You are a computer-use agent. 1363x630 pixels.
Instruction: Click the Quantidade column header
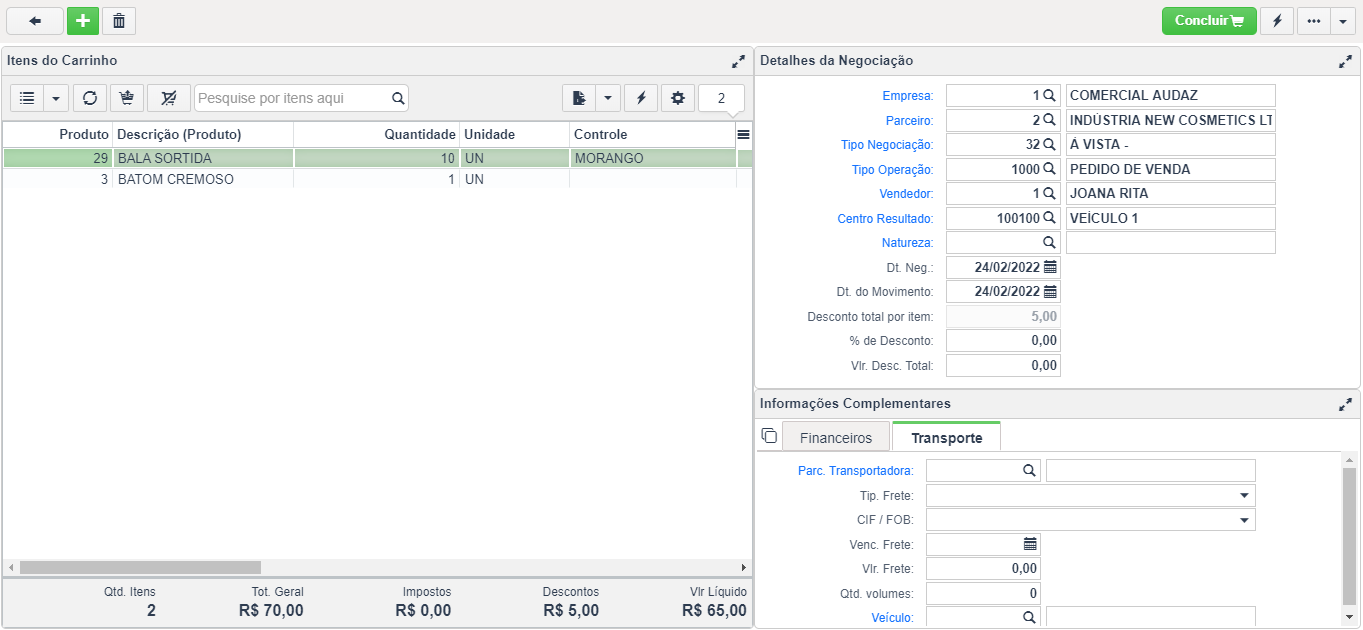(376, 134)
